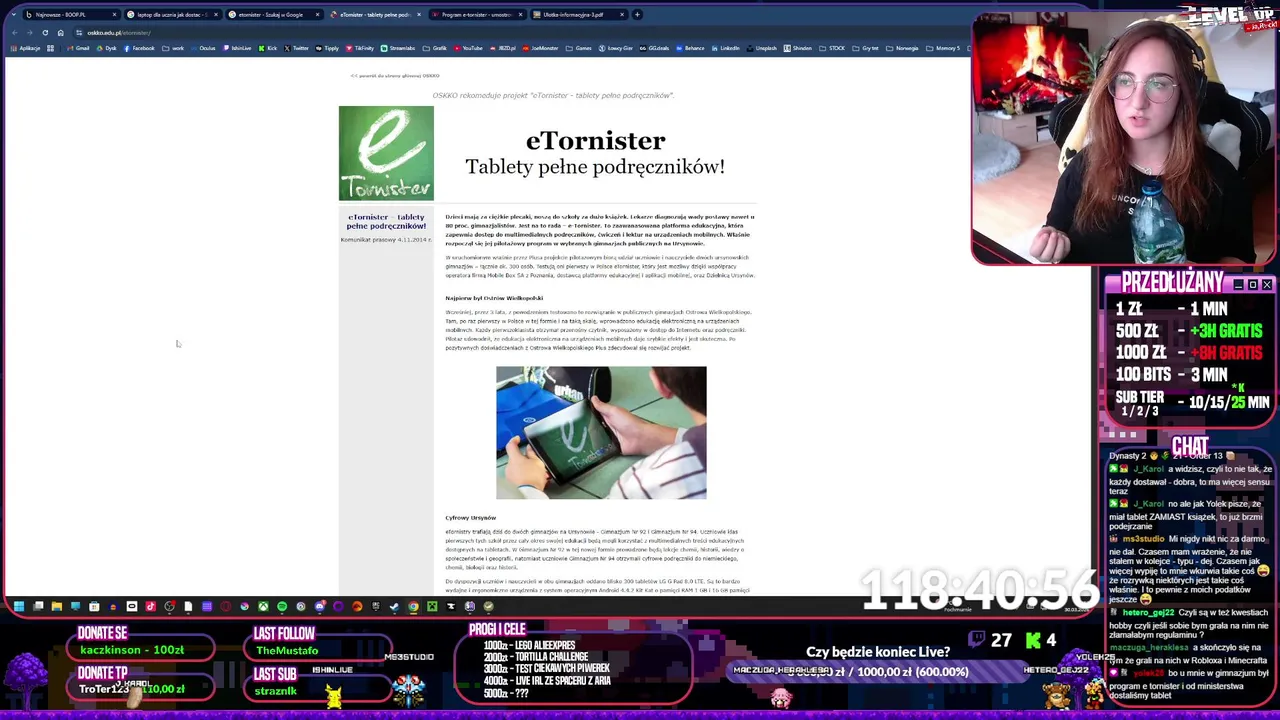Open the tab search dropdown arrow
1280x720 pixels.
coord(13,14)
